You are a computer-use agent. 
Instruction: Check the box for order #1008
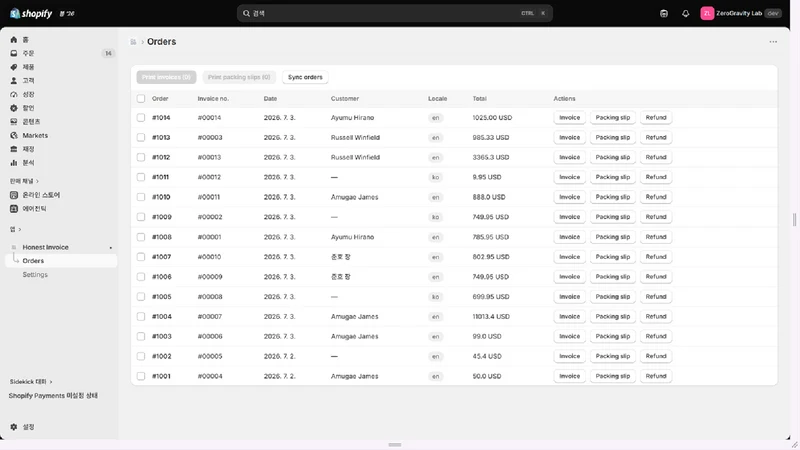point(141,237)
